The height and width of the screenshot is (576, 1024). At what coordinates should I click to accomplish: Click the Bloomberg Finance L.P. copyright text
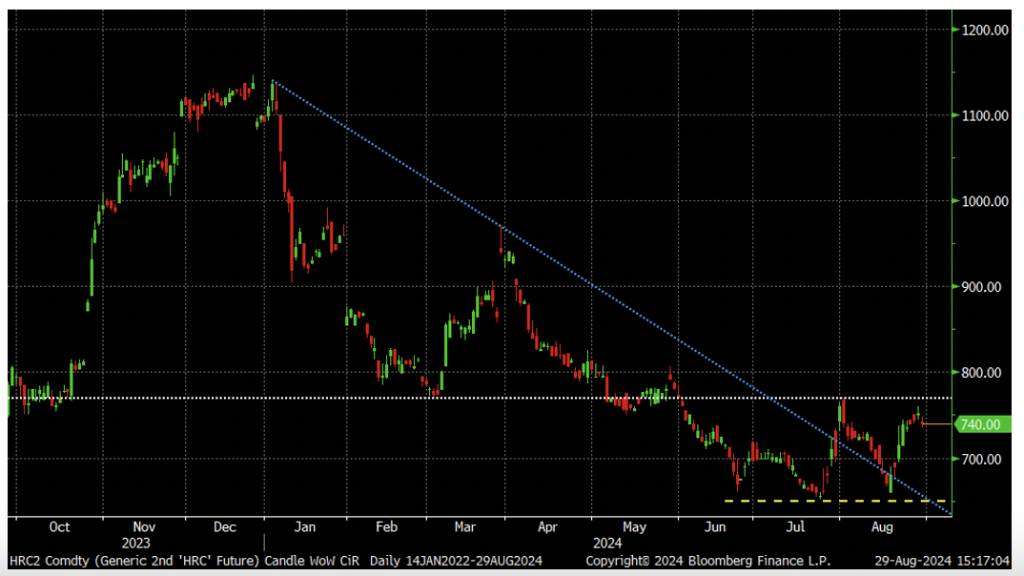pyautogui.click(x=708, y=560)
